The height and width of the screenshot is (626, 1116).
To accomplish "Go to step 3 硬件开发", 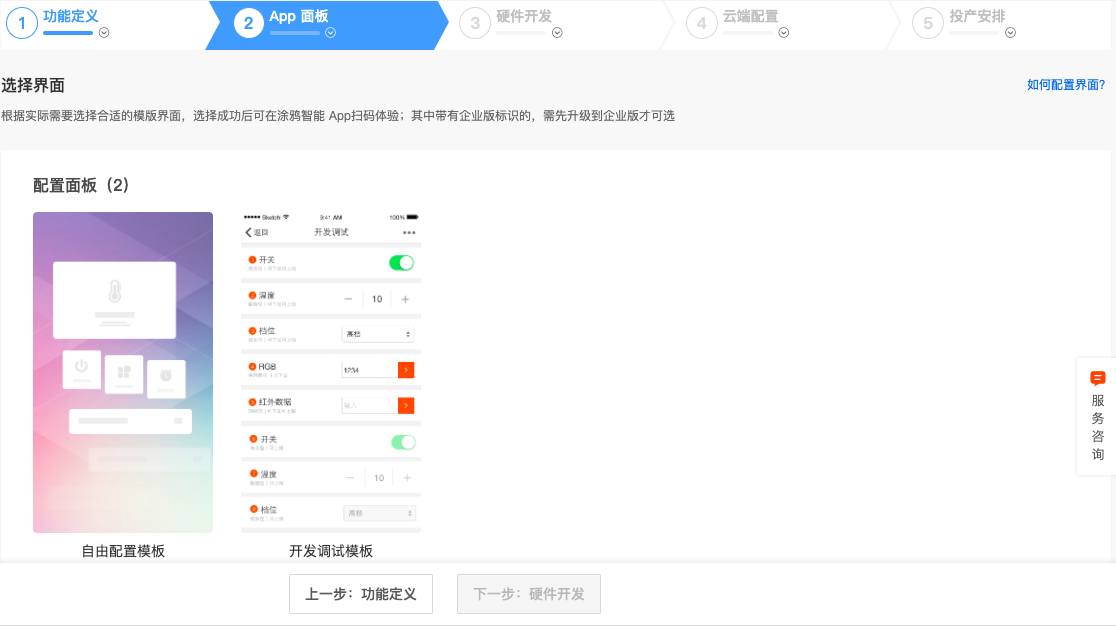I will [x=523, y=17].
